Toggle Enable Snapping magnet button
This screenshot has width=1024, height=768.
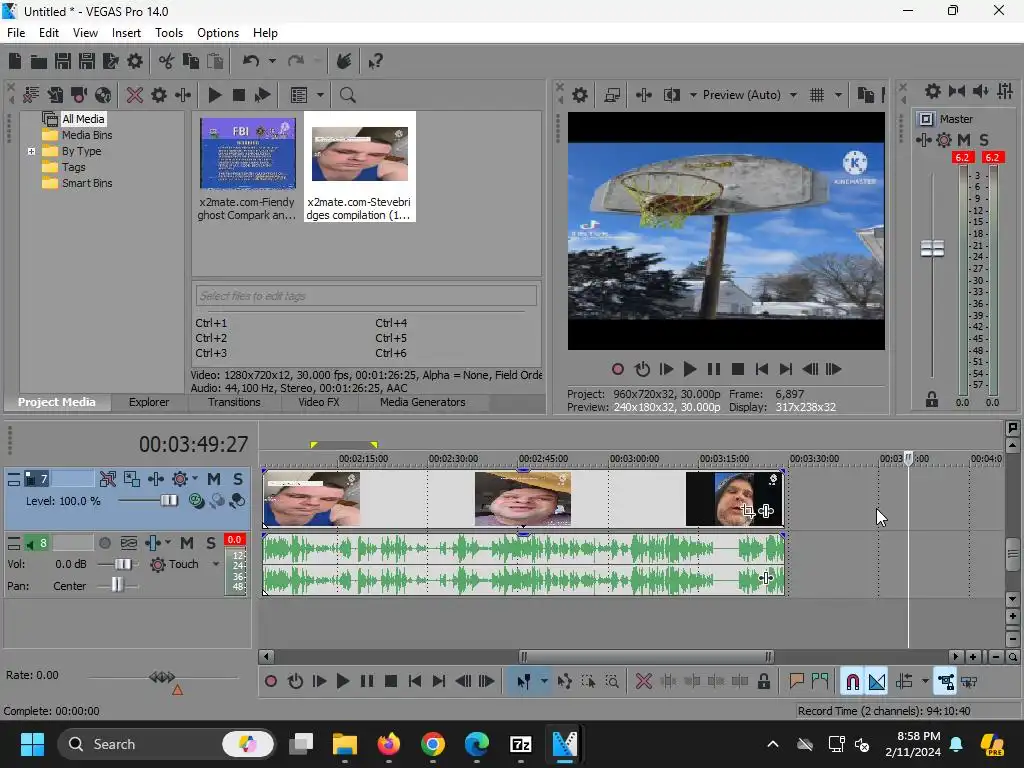pos(852,682)
